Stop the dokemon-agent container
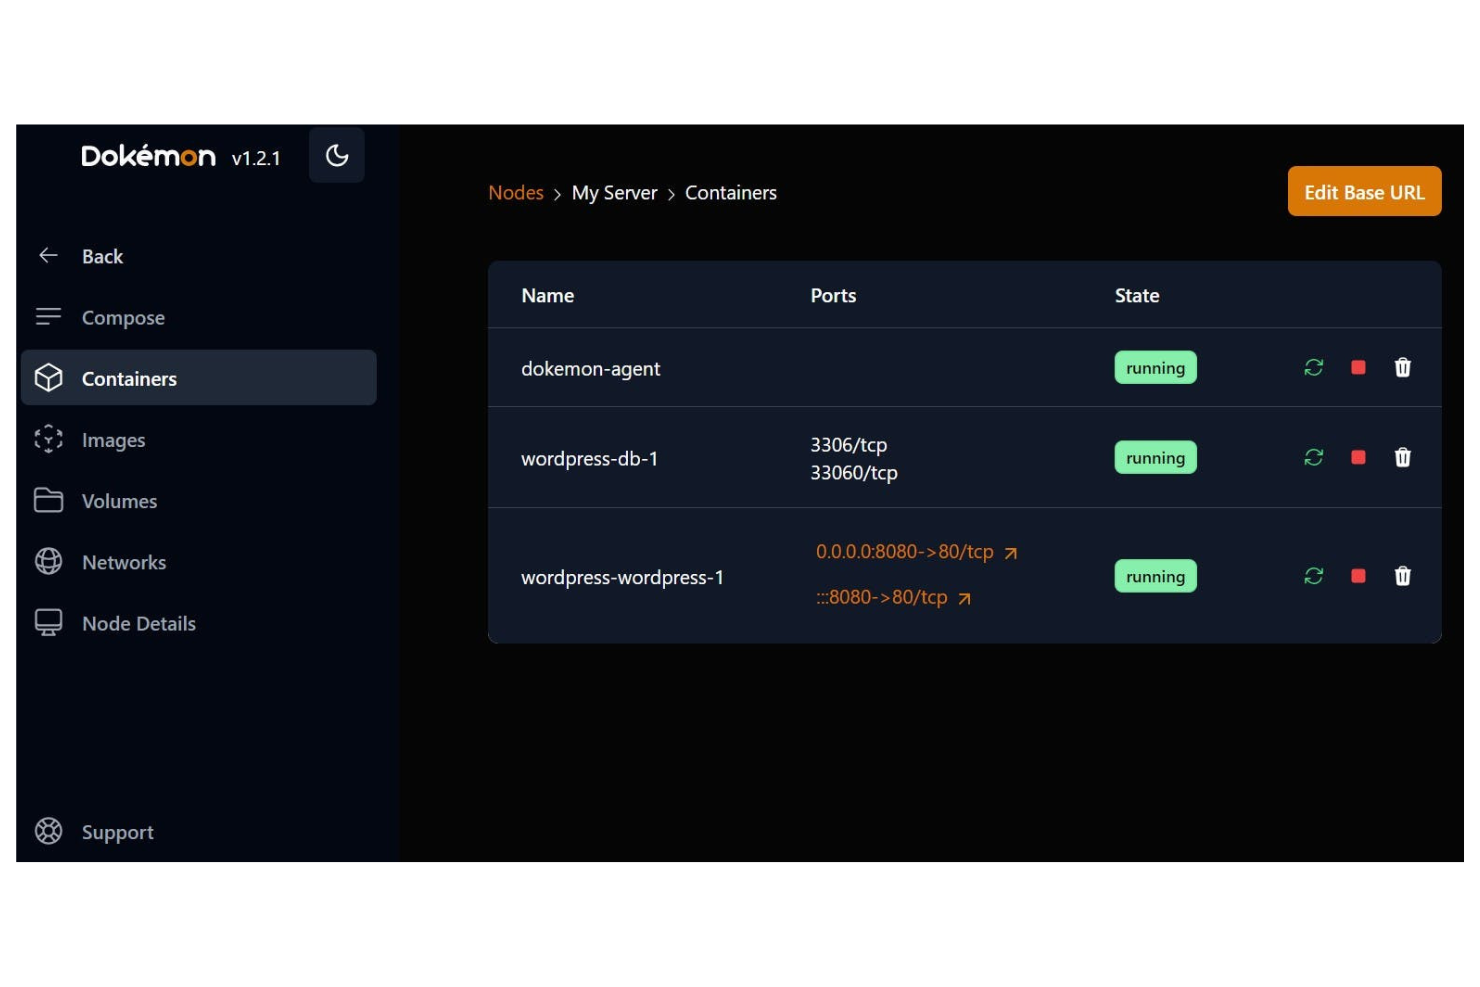This screenshot has width=1480, height=987. click(1357, 368)
